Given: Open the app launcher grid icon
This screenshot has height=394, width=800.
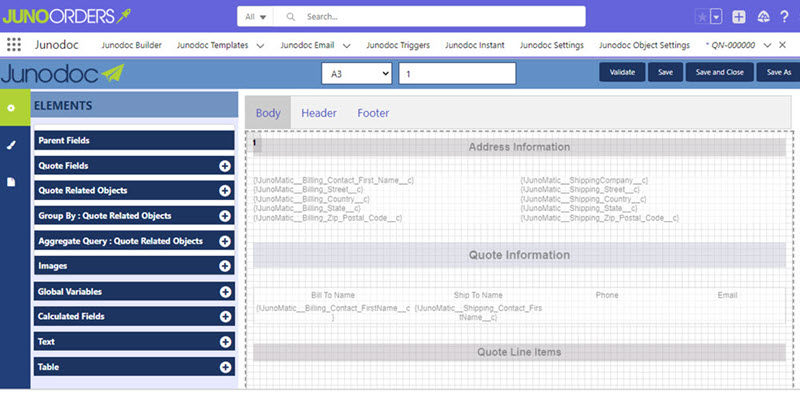Looking at the screenshot, I should coord(14,45).
